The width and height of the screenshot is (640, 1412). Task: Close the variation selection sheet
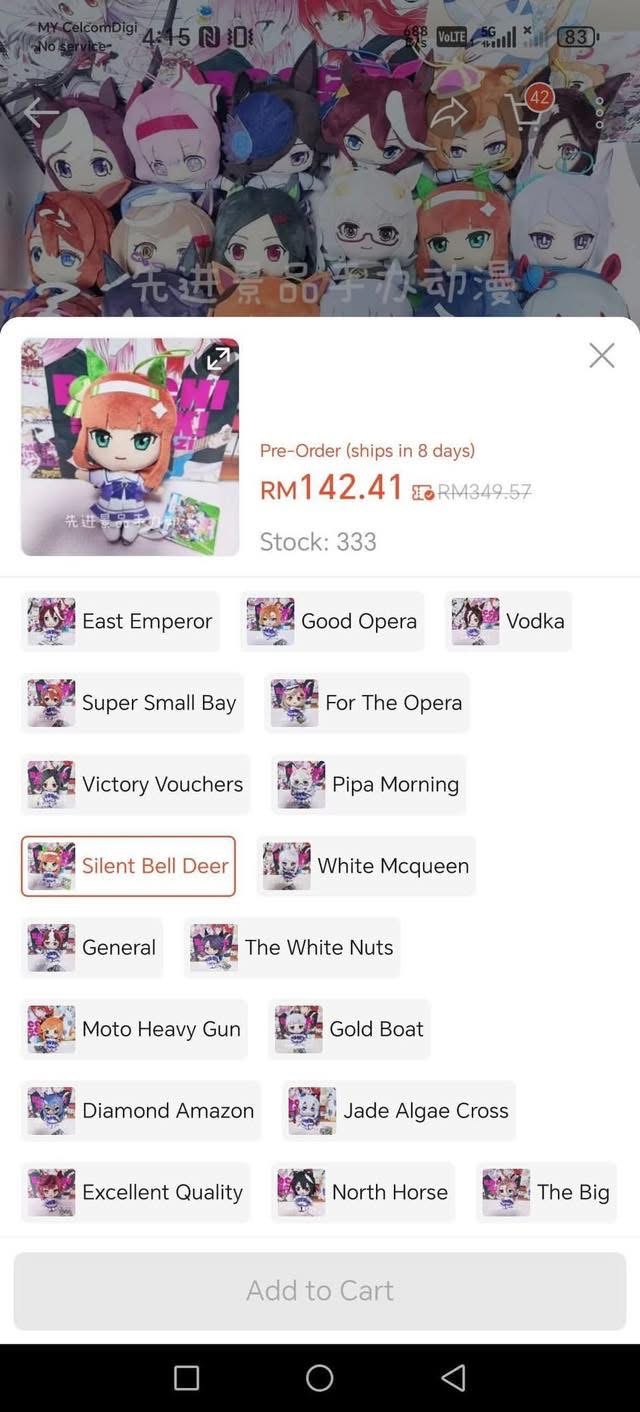pos(602,355)
